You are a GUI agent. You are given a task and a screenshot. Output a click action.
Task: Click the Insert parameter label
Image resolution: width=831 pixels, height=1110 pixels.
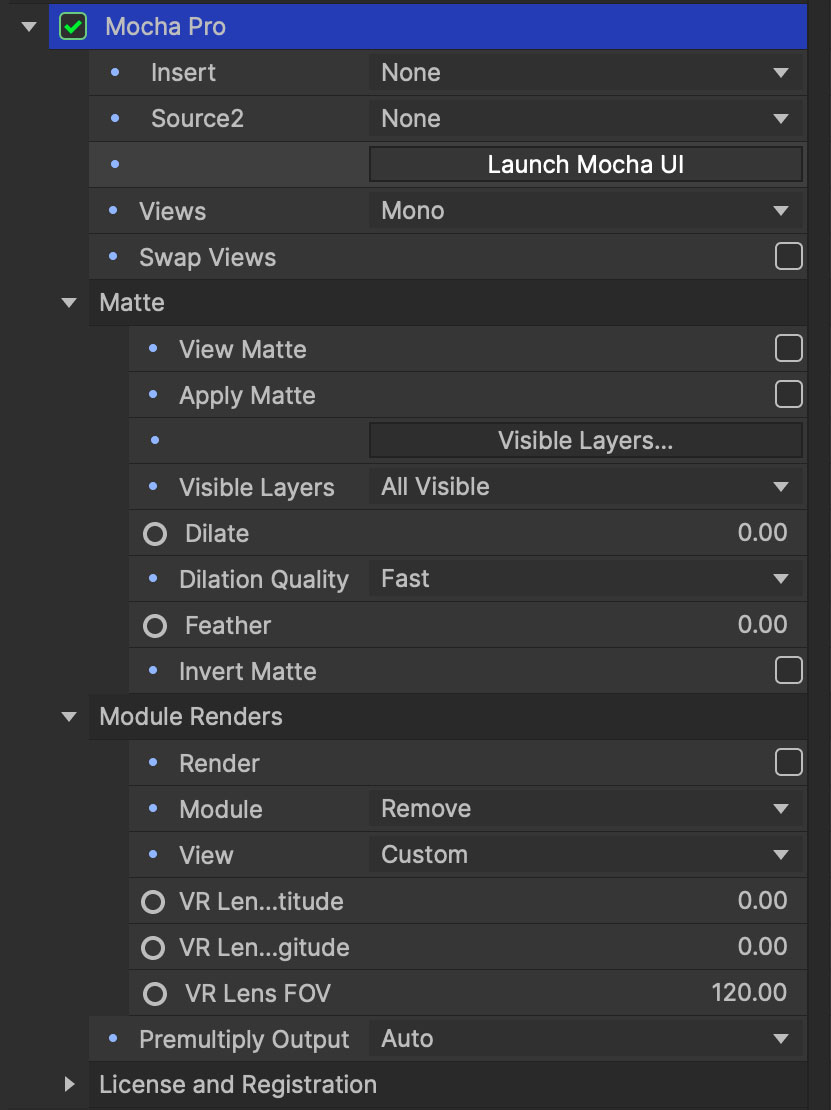(183, 72)
